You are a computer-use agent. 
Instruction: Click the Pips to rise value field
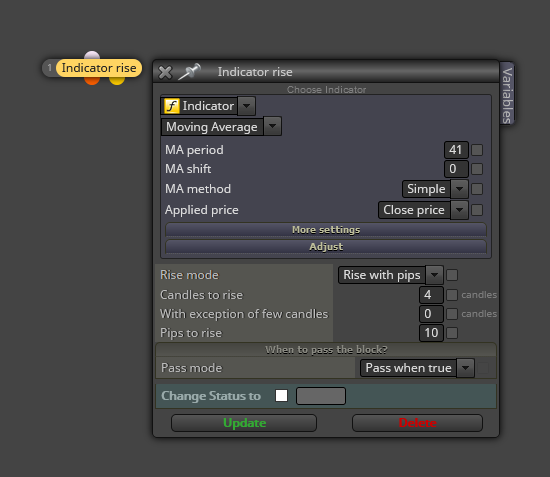point(431,333)
